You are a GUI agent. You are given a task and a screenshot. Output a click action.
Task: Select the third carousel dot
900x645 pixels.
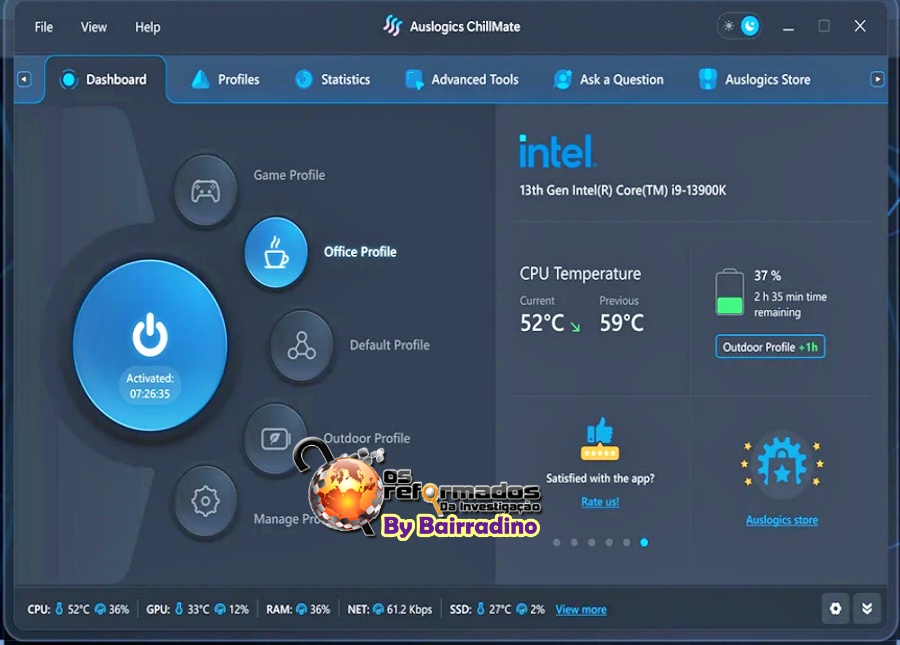[x=592, y=542]
